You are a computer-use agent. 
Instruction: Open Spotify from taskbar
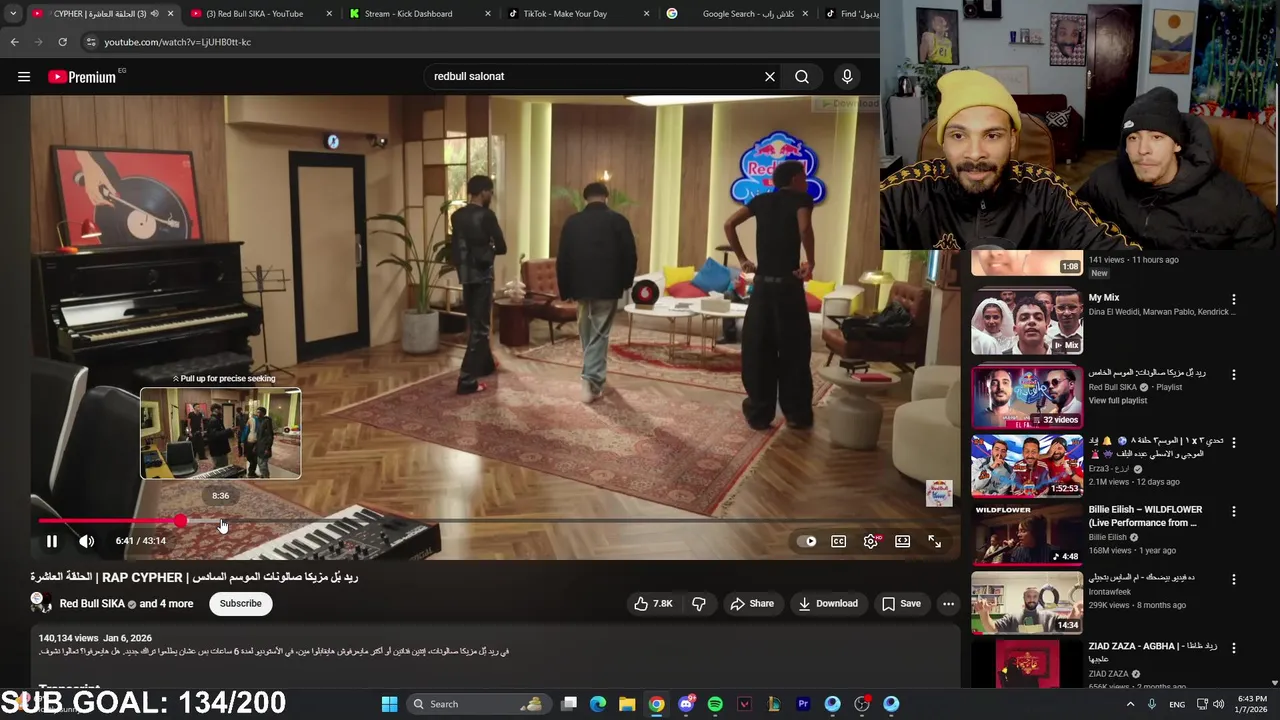coord(715,704)
